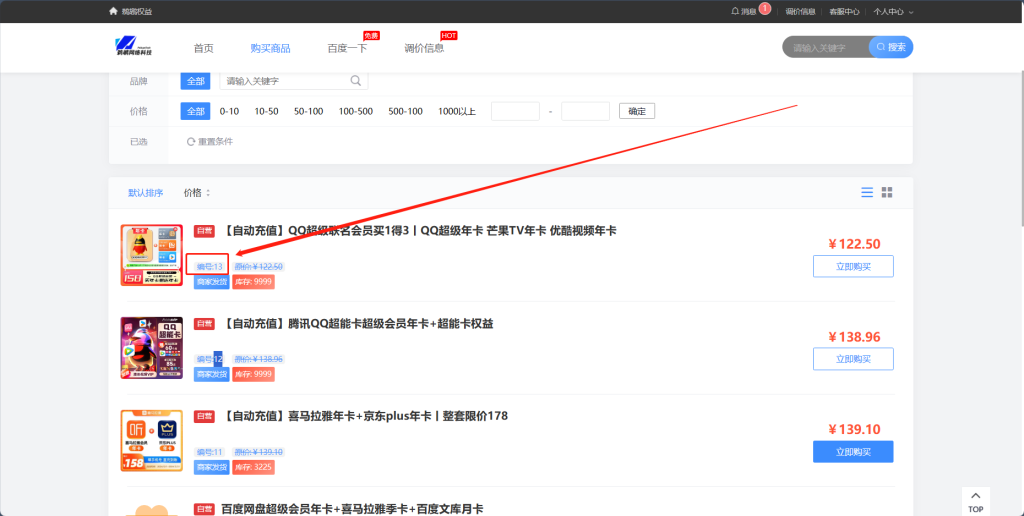Click the minimum price input field

point(515,111)
